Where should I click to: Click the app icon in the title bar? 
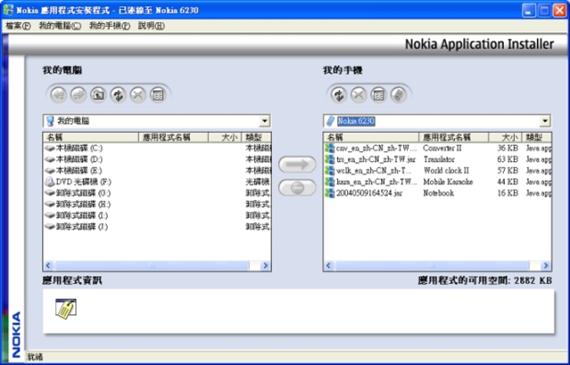click(8, 10)
